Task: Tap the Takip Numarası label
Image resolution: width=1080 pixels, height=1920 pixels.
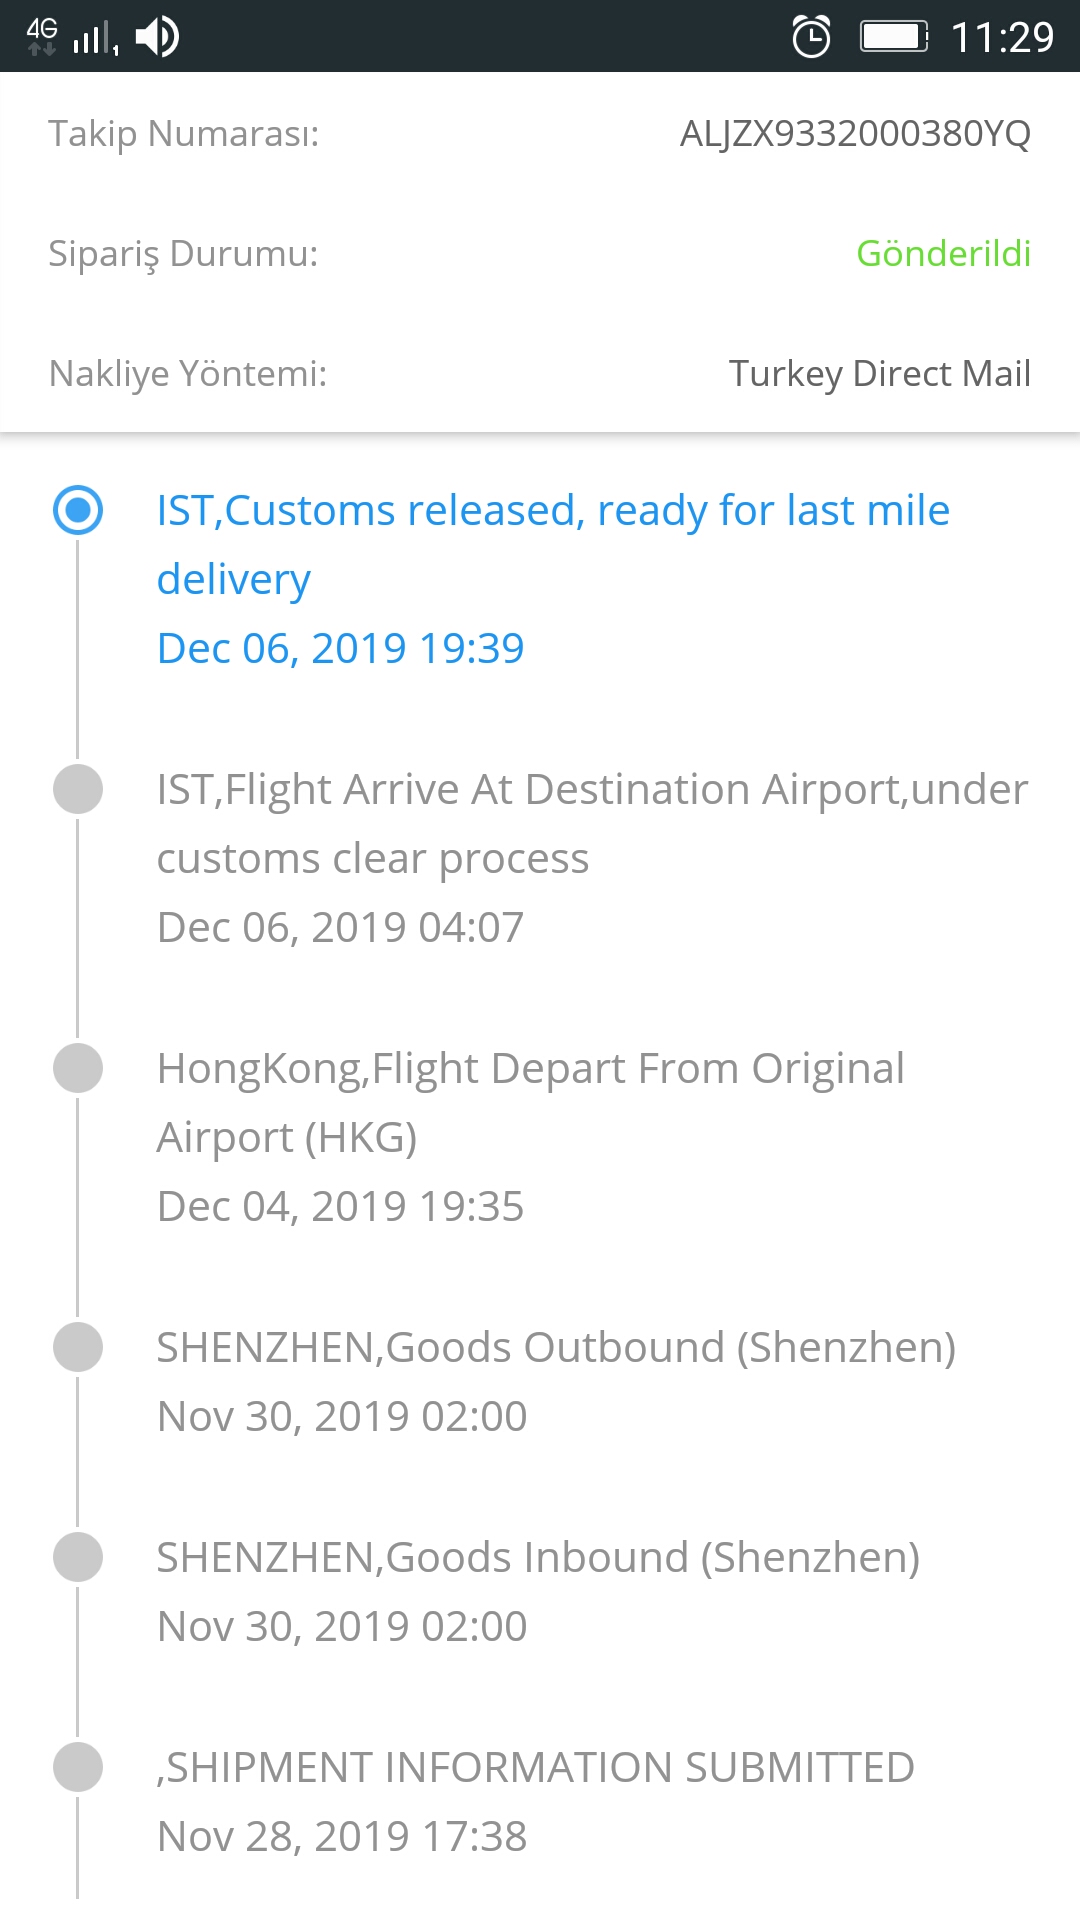Action: 184,133
